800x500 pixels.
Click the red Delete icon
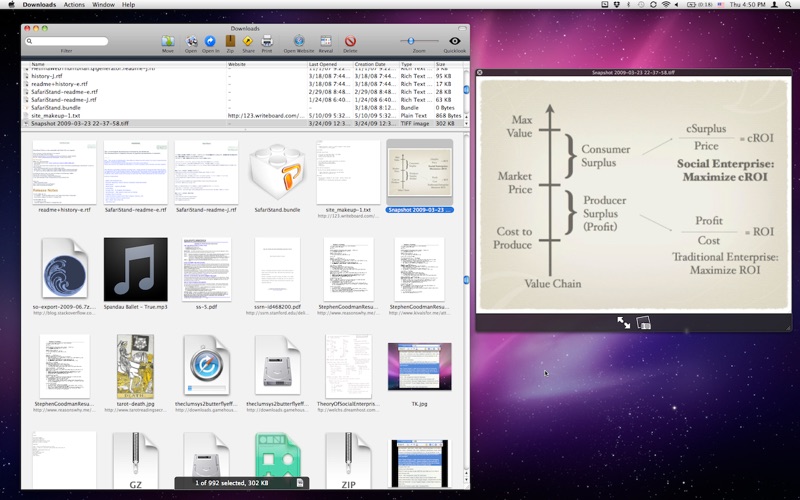[350, 42]
